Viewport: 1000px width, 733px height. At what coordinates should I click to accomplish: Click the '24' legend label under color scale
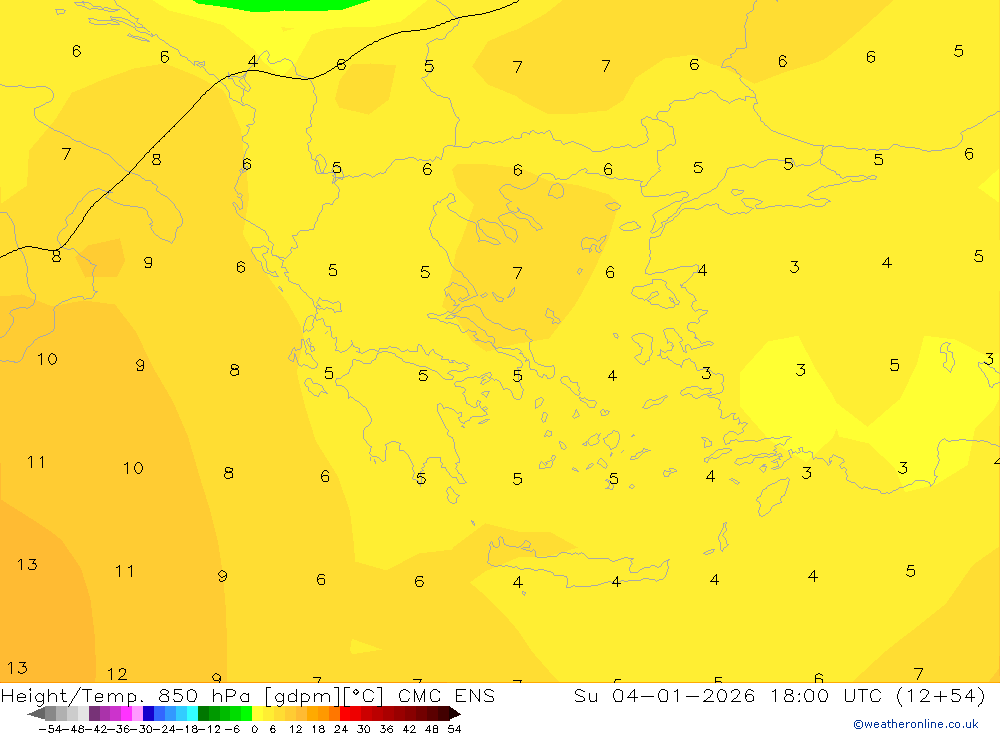(x=341, y=729)
